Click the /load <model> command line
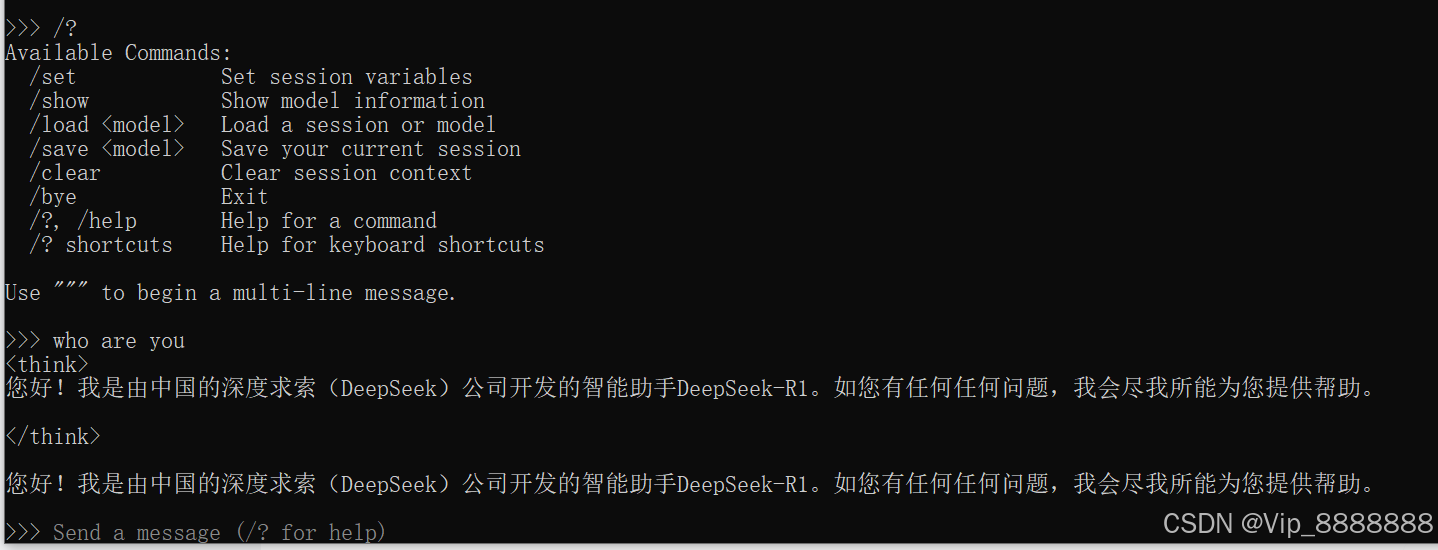 (x=107, y=125)
